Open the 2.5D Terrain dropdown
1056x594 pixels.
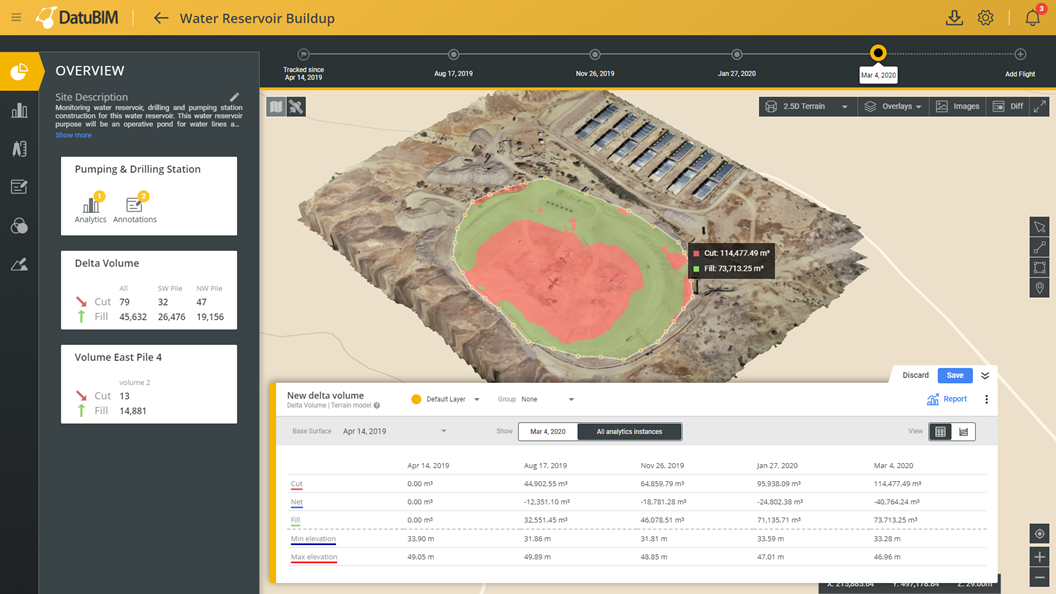click(807, 106)
